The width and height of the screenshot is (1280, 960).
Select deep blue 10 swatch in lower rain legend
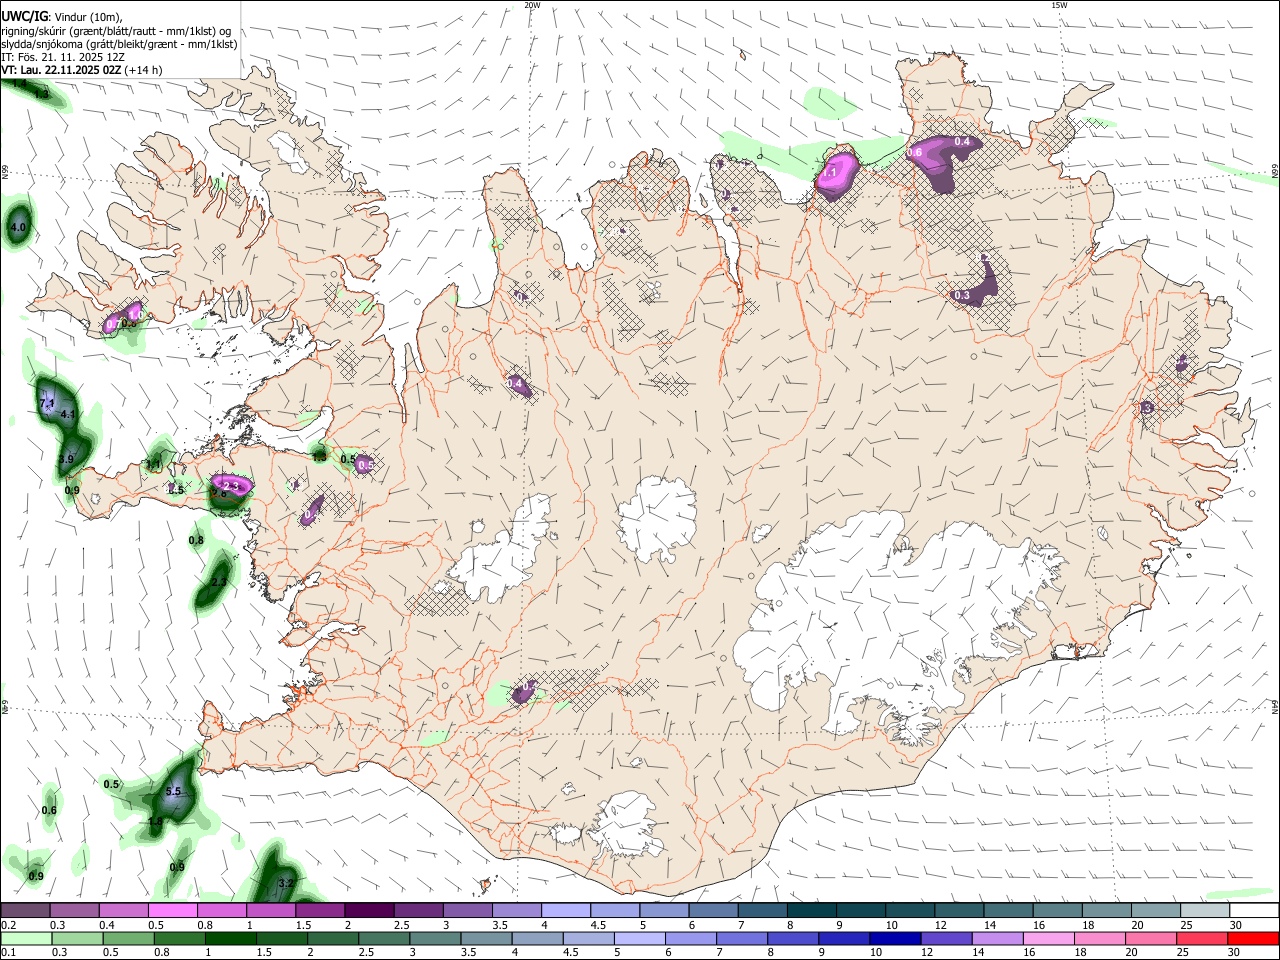pyautogui.click(x=894, y=938)
